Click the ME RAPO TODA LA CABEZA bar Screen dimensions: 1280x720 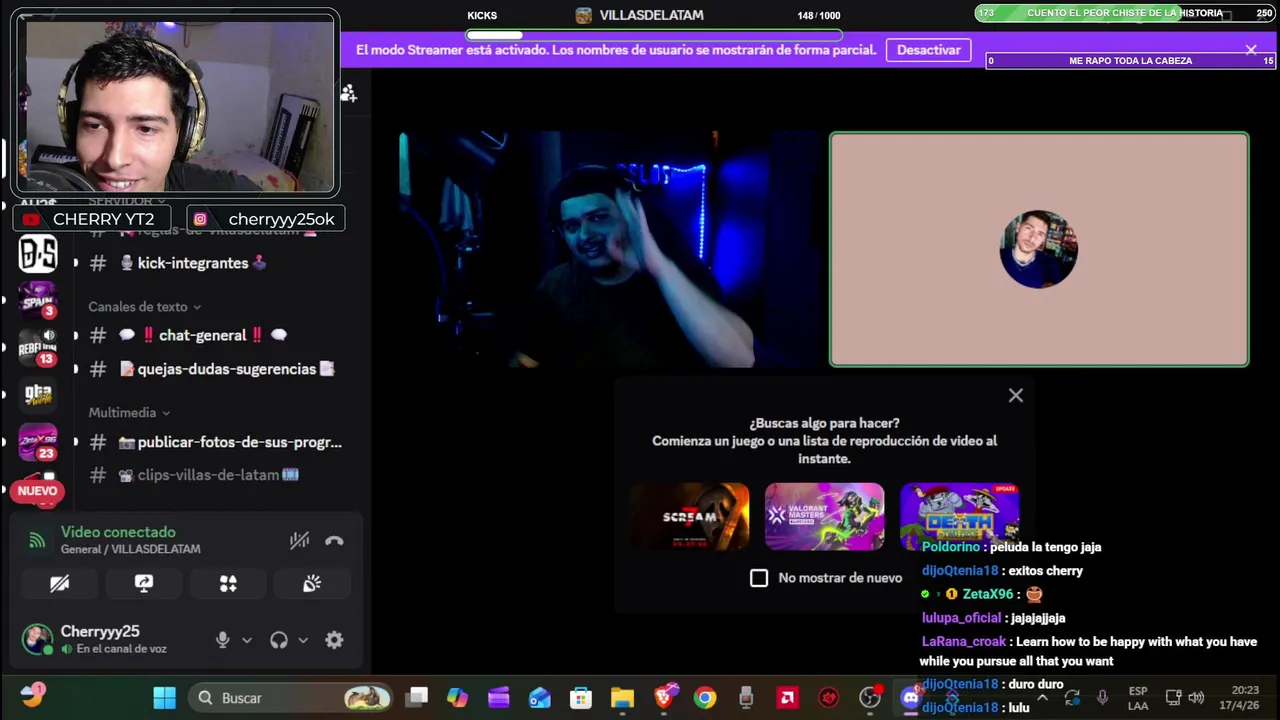pos(1130,61)
